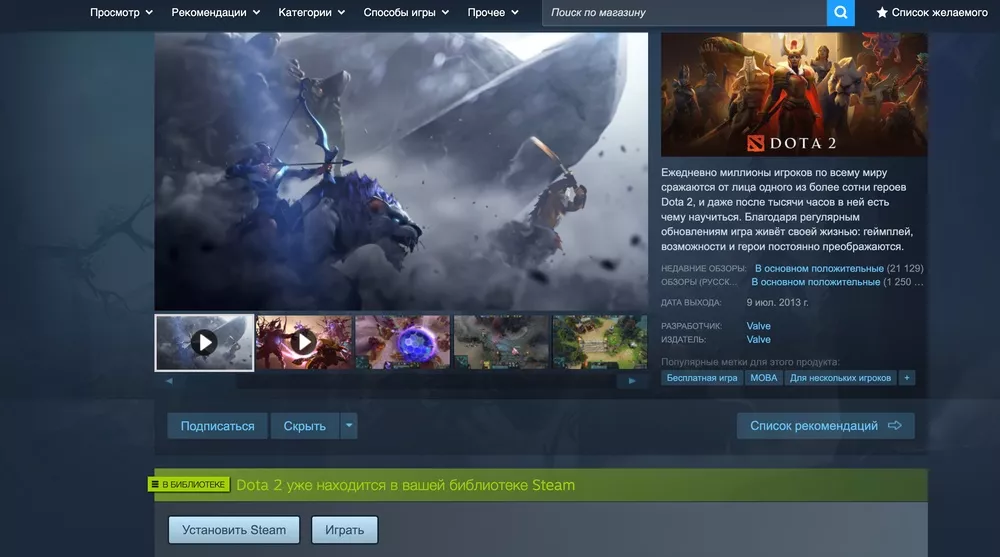
Task: Click the В БИБЛИОТЕКЕ badge
Action: [x=189, y=484]
